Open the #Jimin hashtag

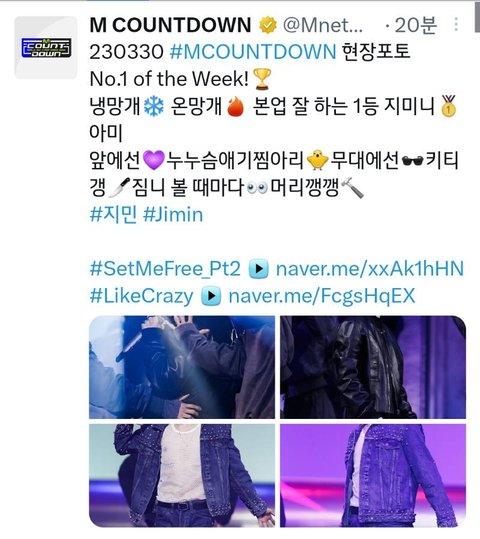click(x=173, y=214)
